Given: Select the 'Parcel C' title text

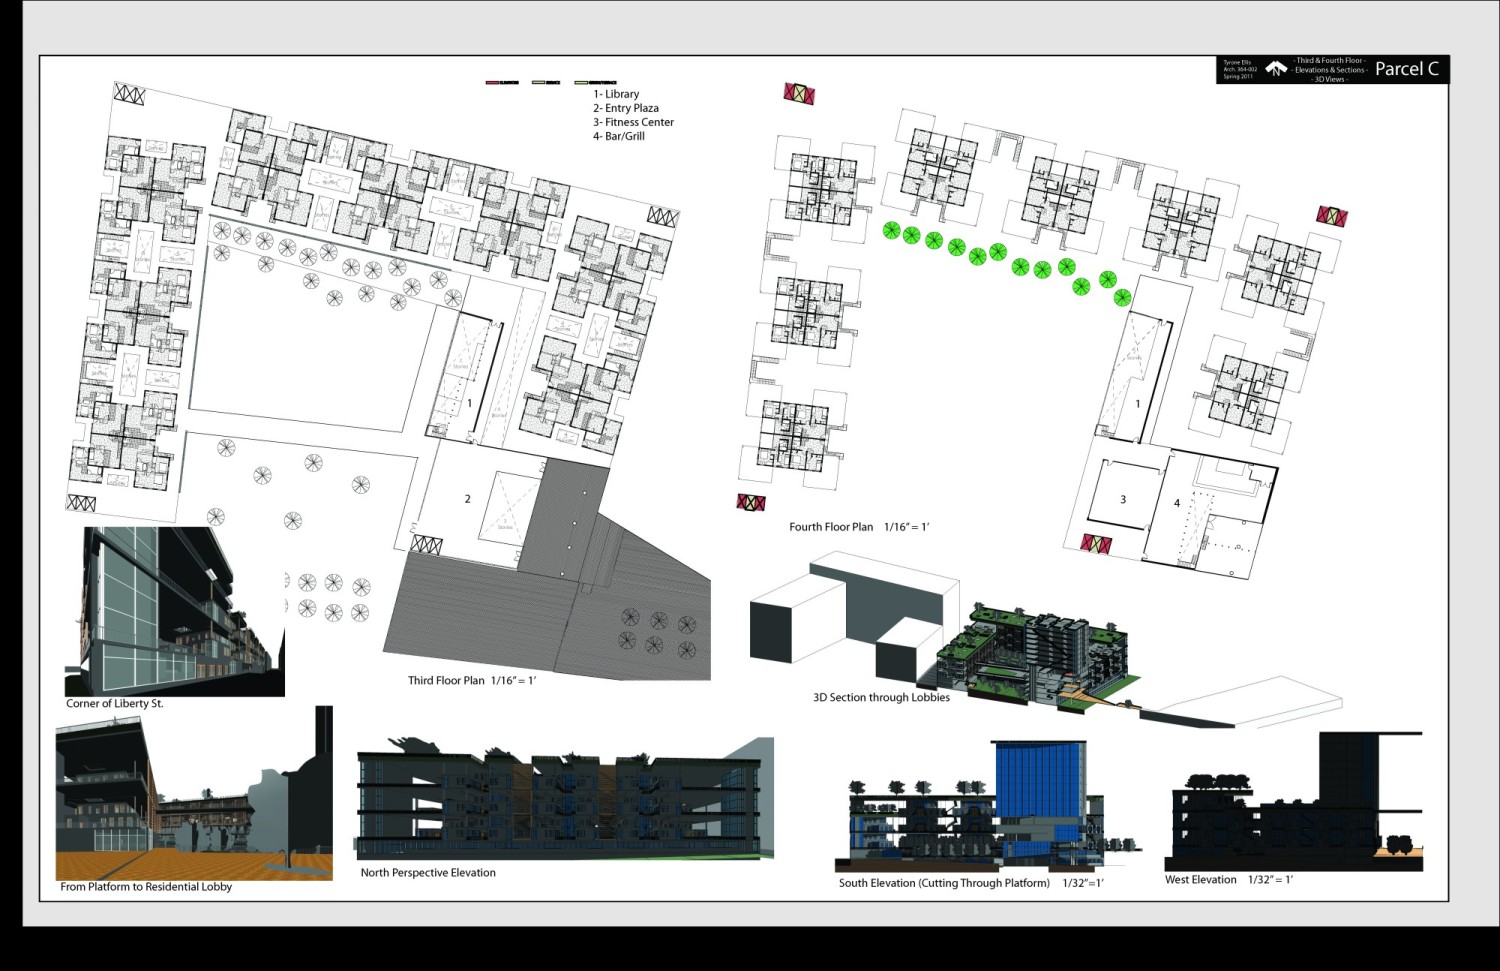Looking at the screenshot, I should (x=1406, y=69).
